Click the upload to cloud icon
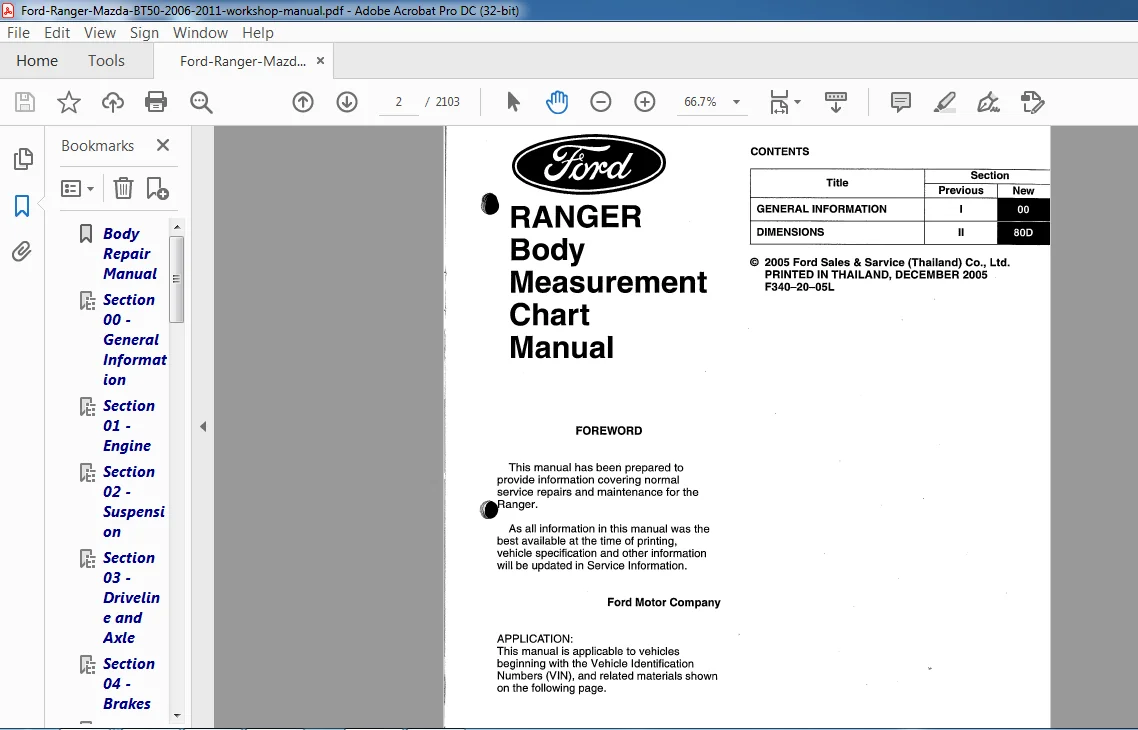This screenshot has height=730, width=1138. (x=112, y=102)
